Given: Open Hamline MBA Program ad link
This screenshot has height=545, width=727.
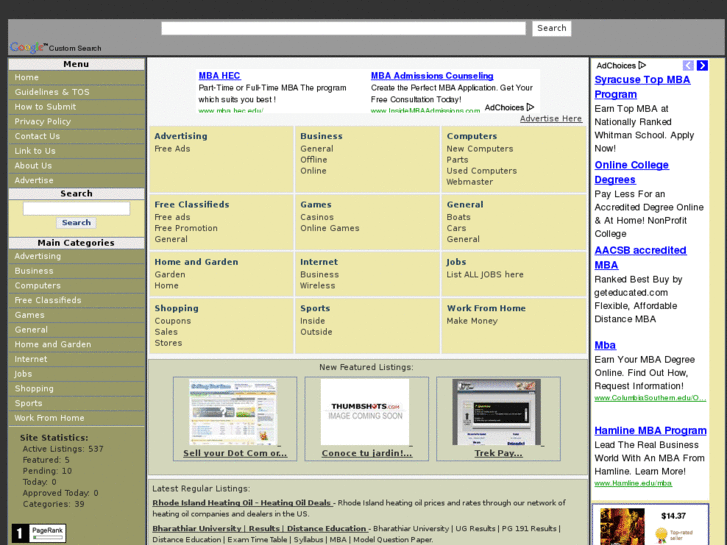Looking at the screenshot, I should pos(650,430).
